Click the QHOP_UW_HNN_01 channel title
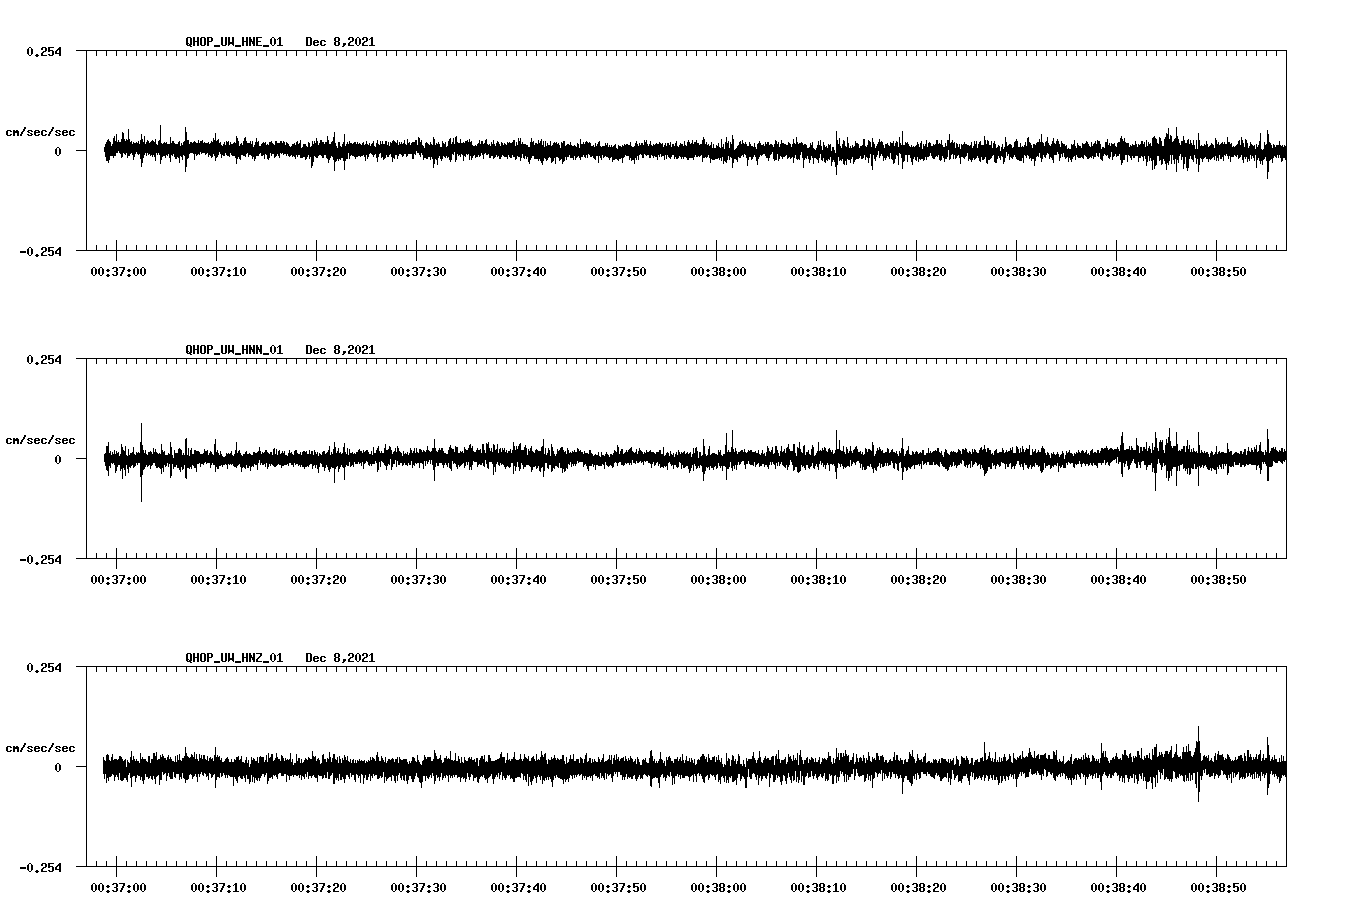1358x924 pixels. tap(234, 350)
